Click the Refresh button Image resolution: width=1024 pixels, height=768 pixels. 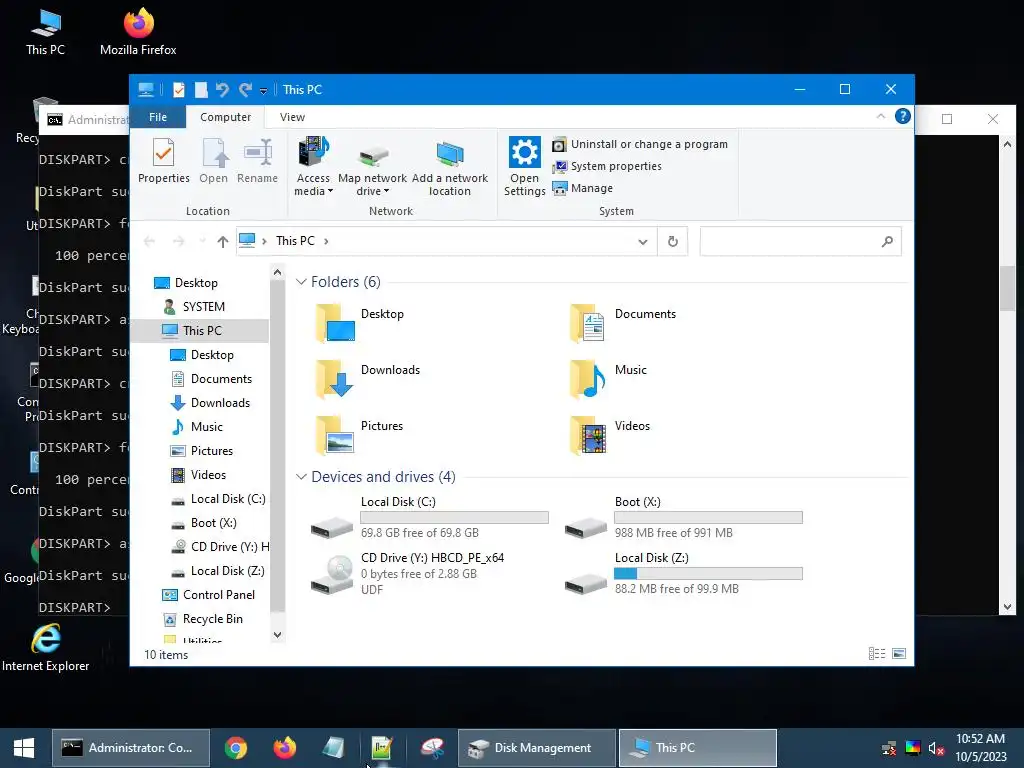point(673,242)
